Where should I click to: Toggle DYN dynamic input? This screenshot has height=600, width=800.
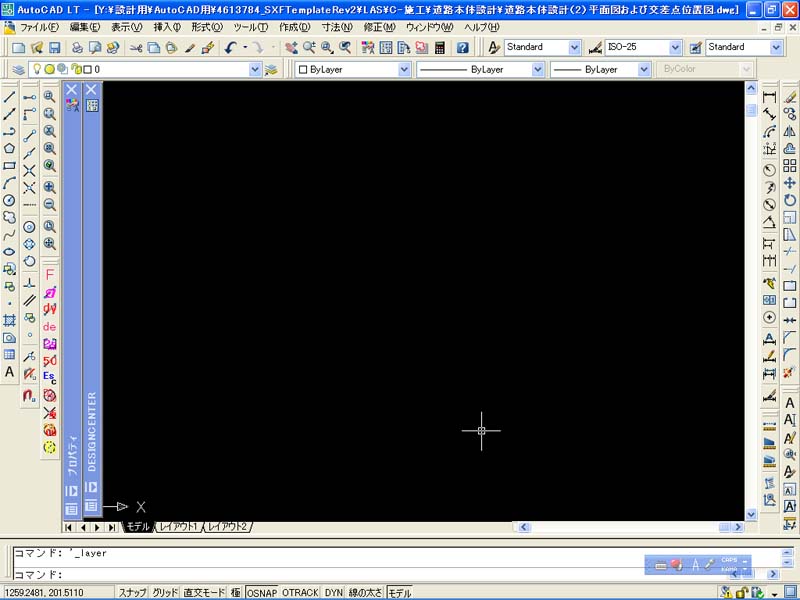pyautogui.click(x=334, y=592)
